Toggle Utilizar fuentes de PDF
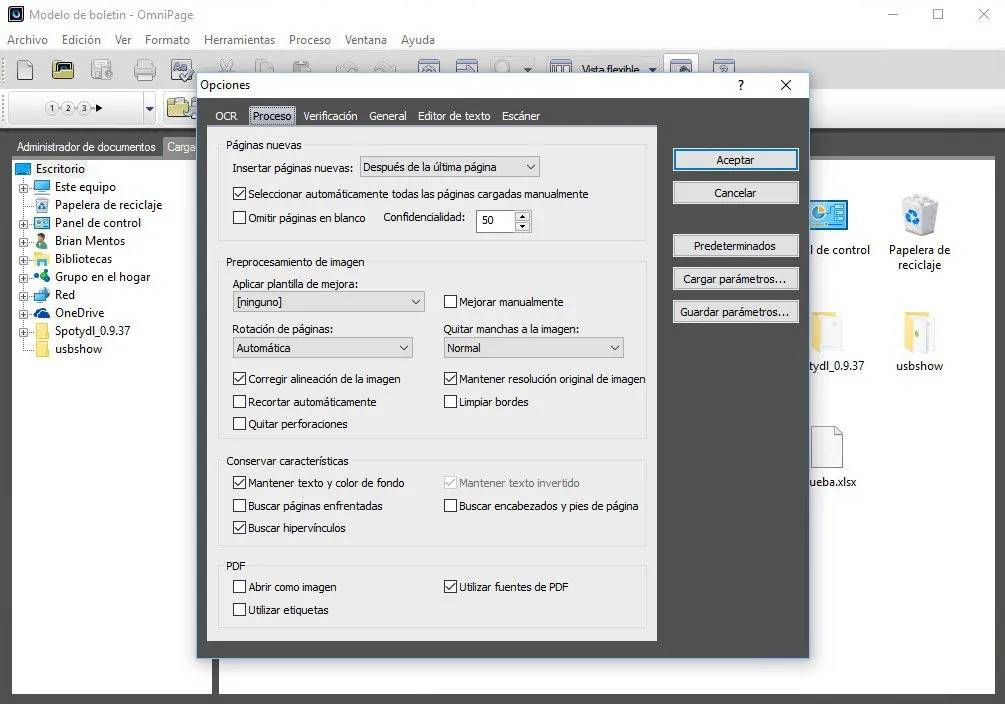 pos(451,587)
